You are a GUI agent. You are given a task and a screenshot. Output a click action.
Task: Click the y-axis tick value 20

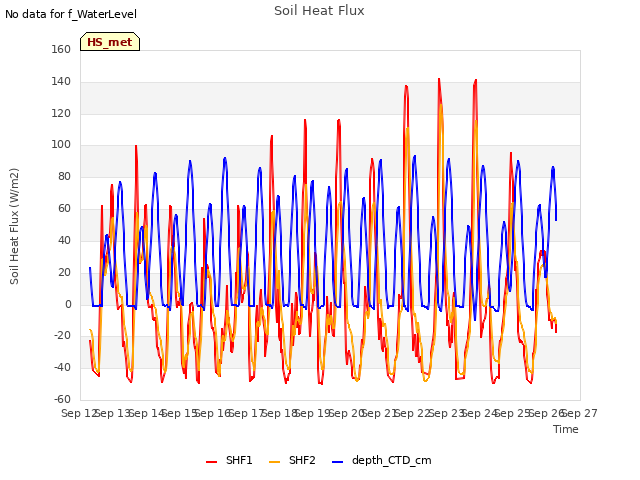(64, 272)
